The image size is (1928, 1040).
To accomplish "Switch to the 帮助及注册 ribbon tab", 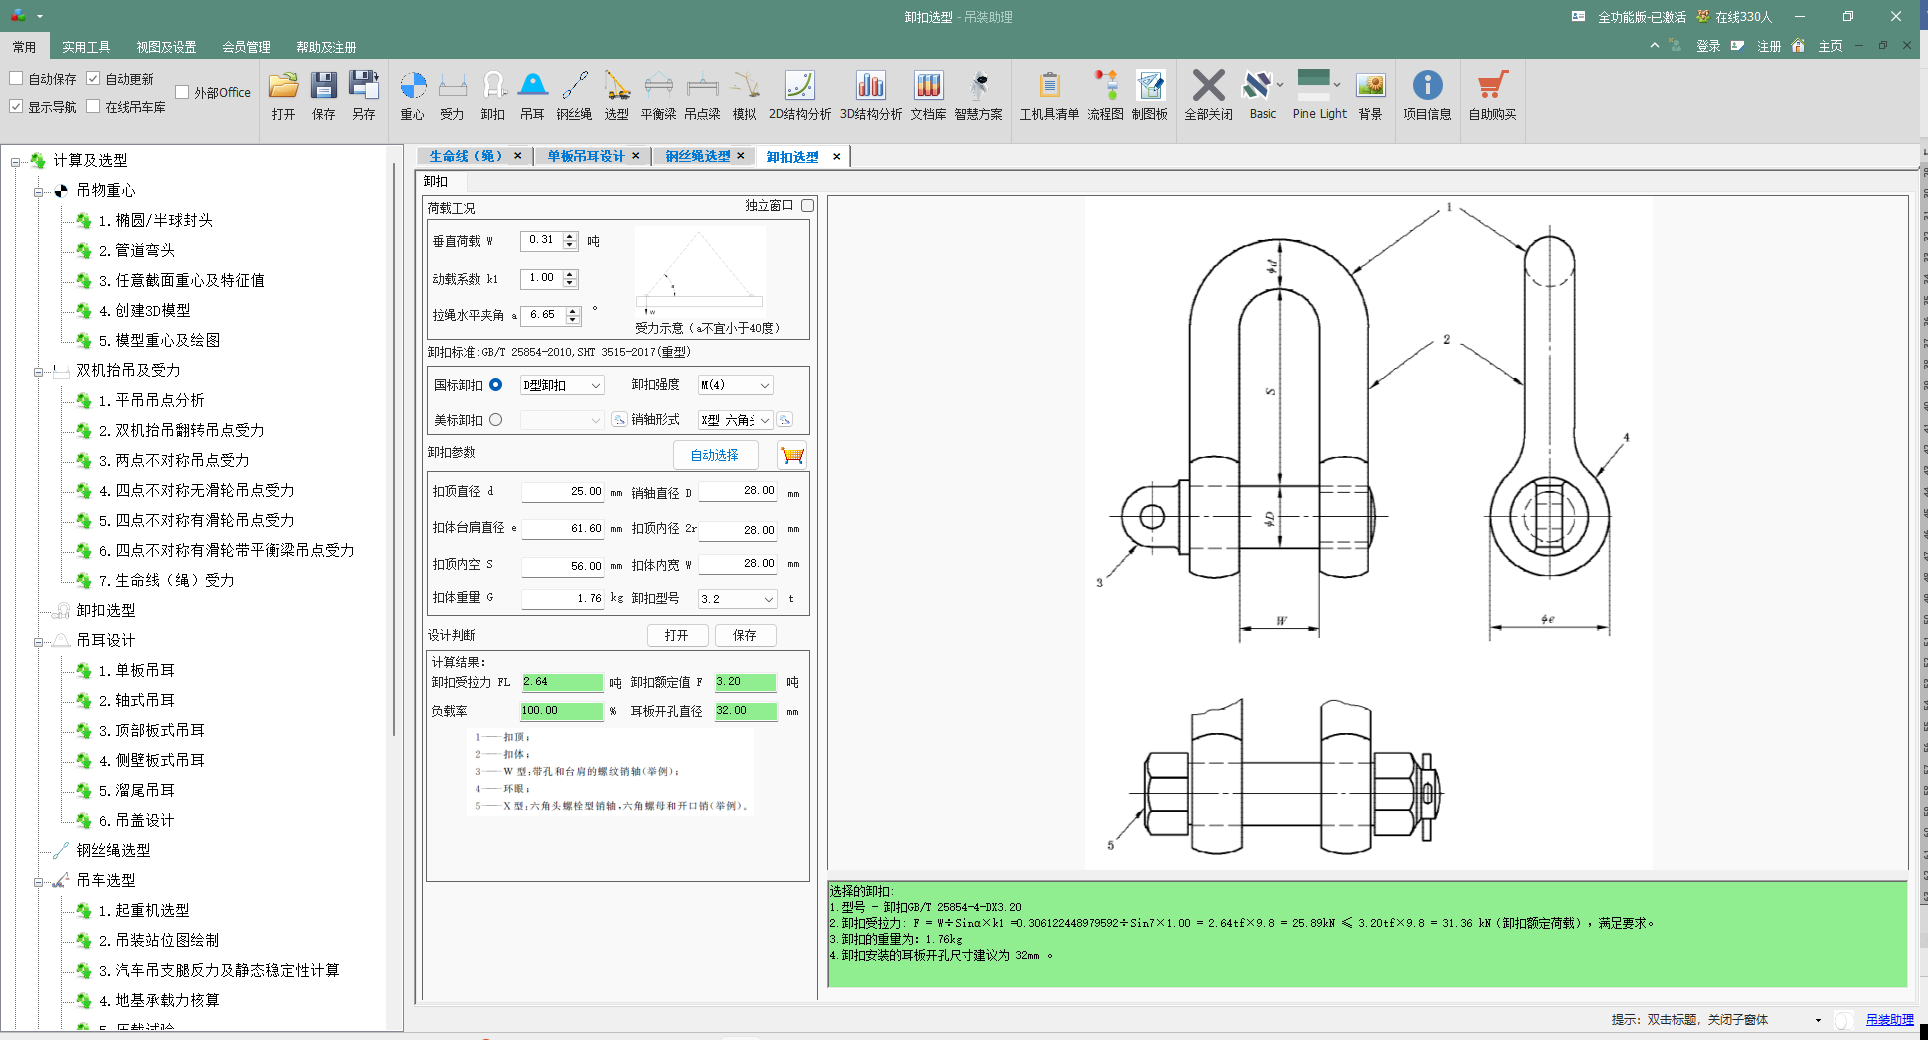I will (x=326, y=47).
